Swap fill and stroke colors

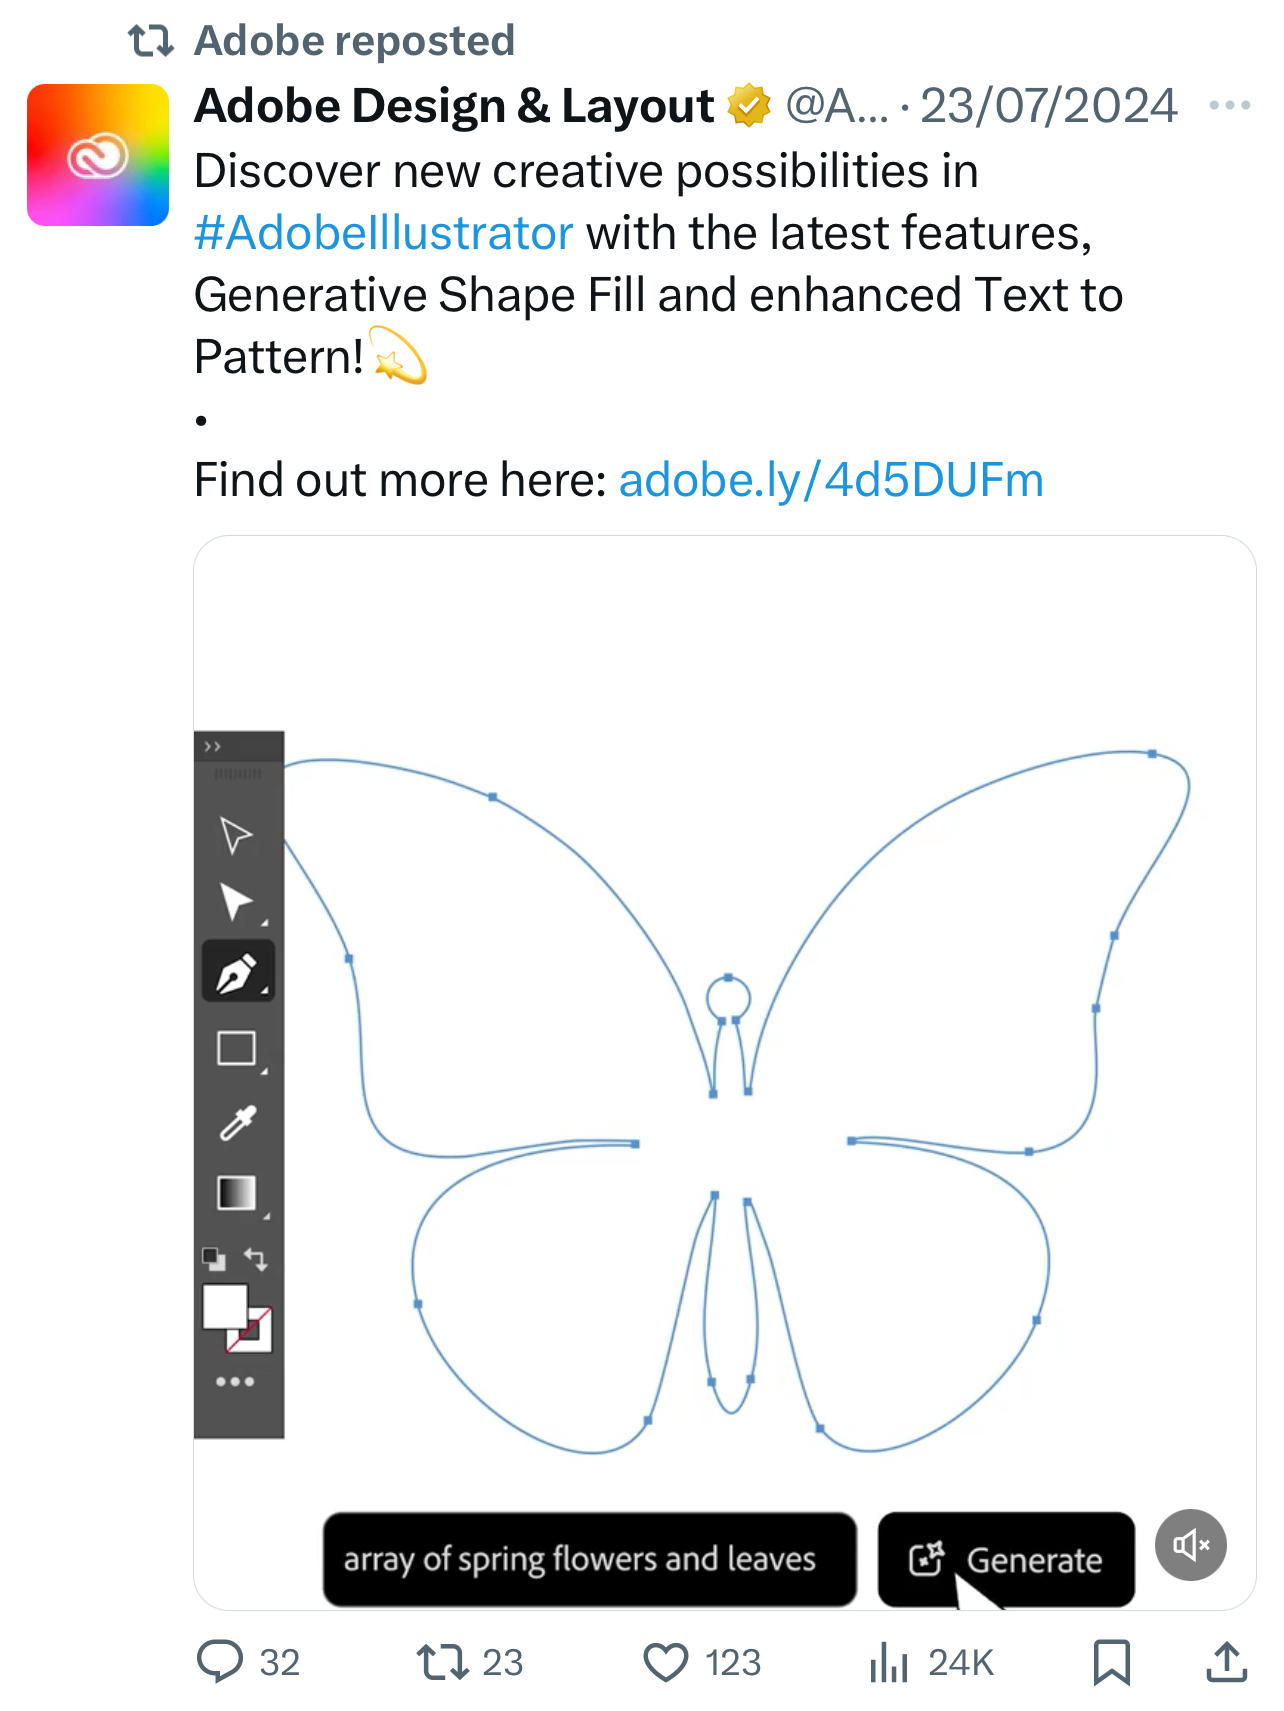pyautogui.click(x=256, y=1259)
